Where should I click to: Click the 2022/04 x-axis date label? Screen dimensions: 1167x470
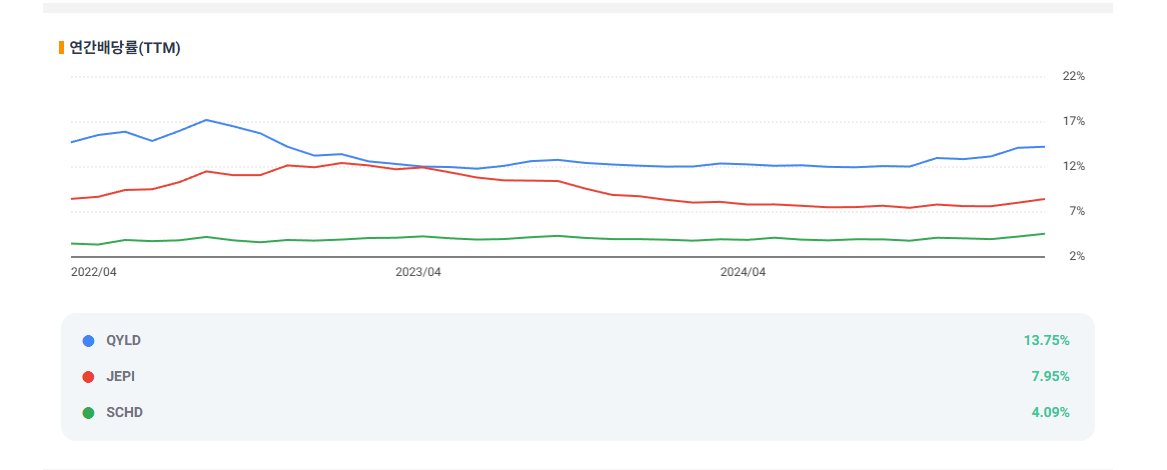[94, 273]
